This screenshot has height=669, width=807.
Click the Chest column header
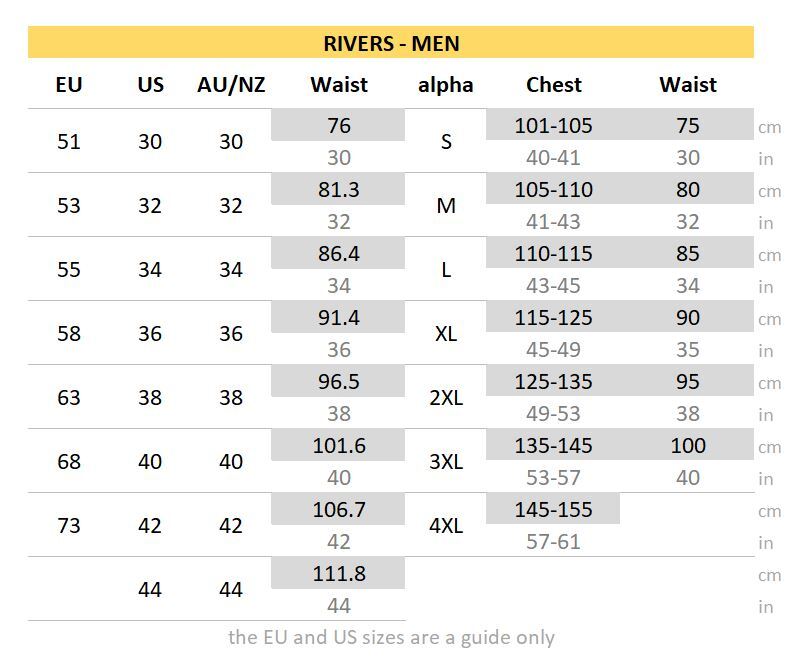pos(553,85)
